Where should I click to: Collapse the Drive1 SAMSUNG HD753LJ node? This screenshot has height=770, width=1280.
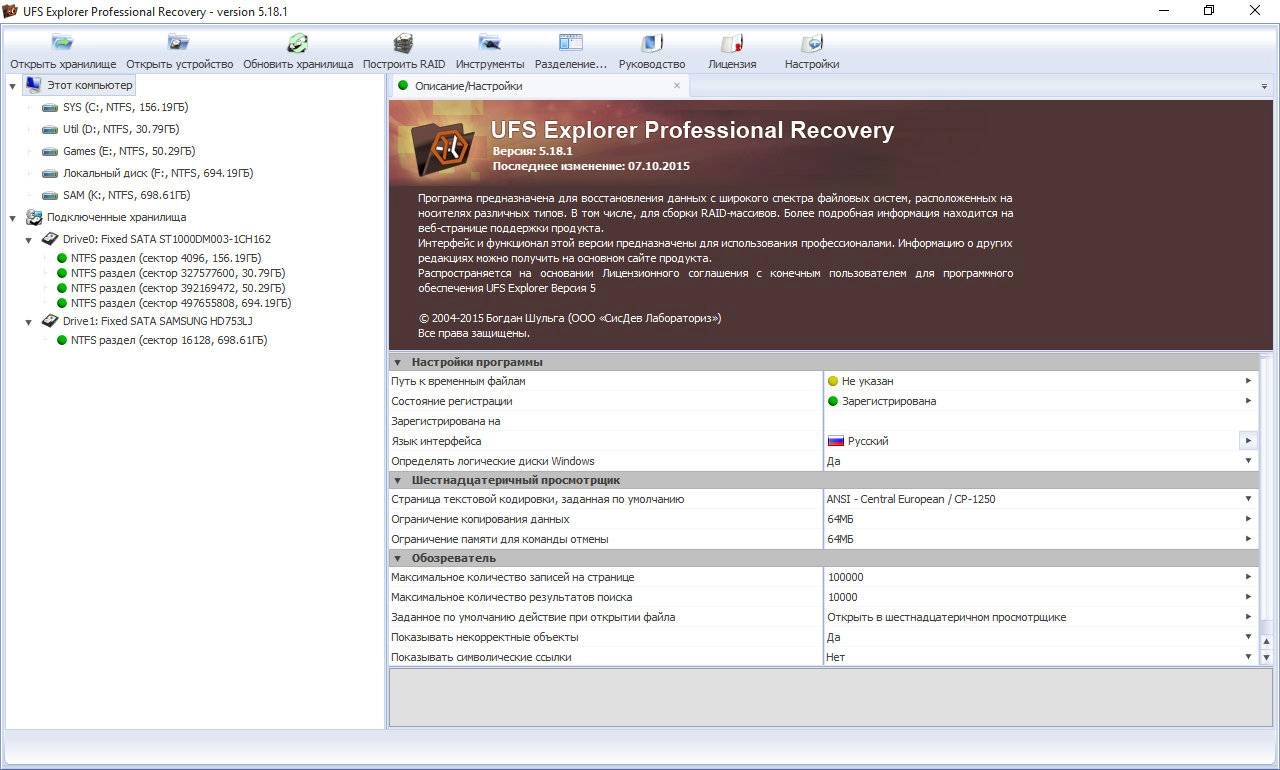[x=29, y=322]
